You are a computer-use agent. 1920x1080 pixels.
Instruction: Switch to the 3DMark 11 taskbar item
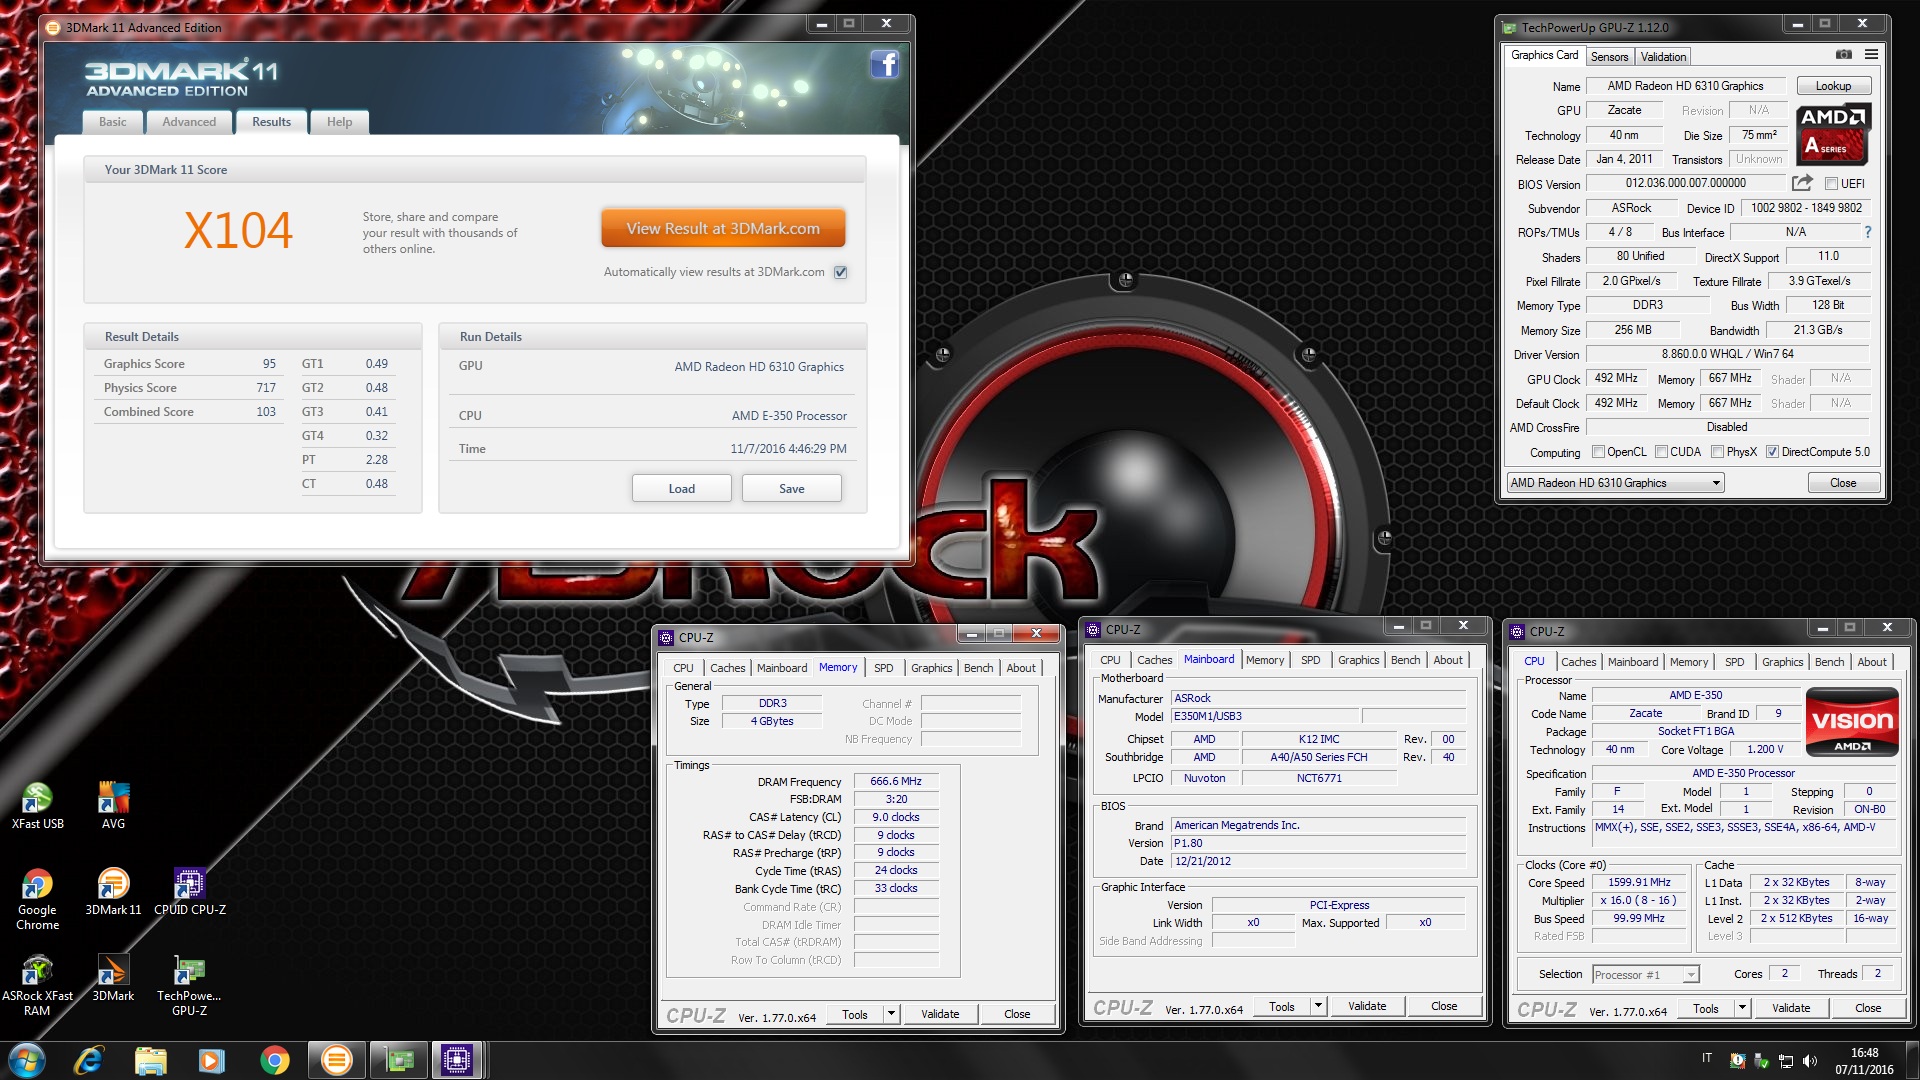click(337, 1060)
